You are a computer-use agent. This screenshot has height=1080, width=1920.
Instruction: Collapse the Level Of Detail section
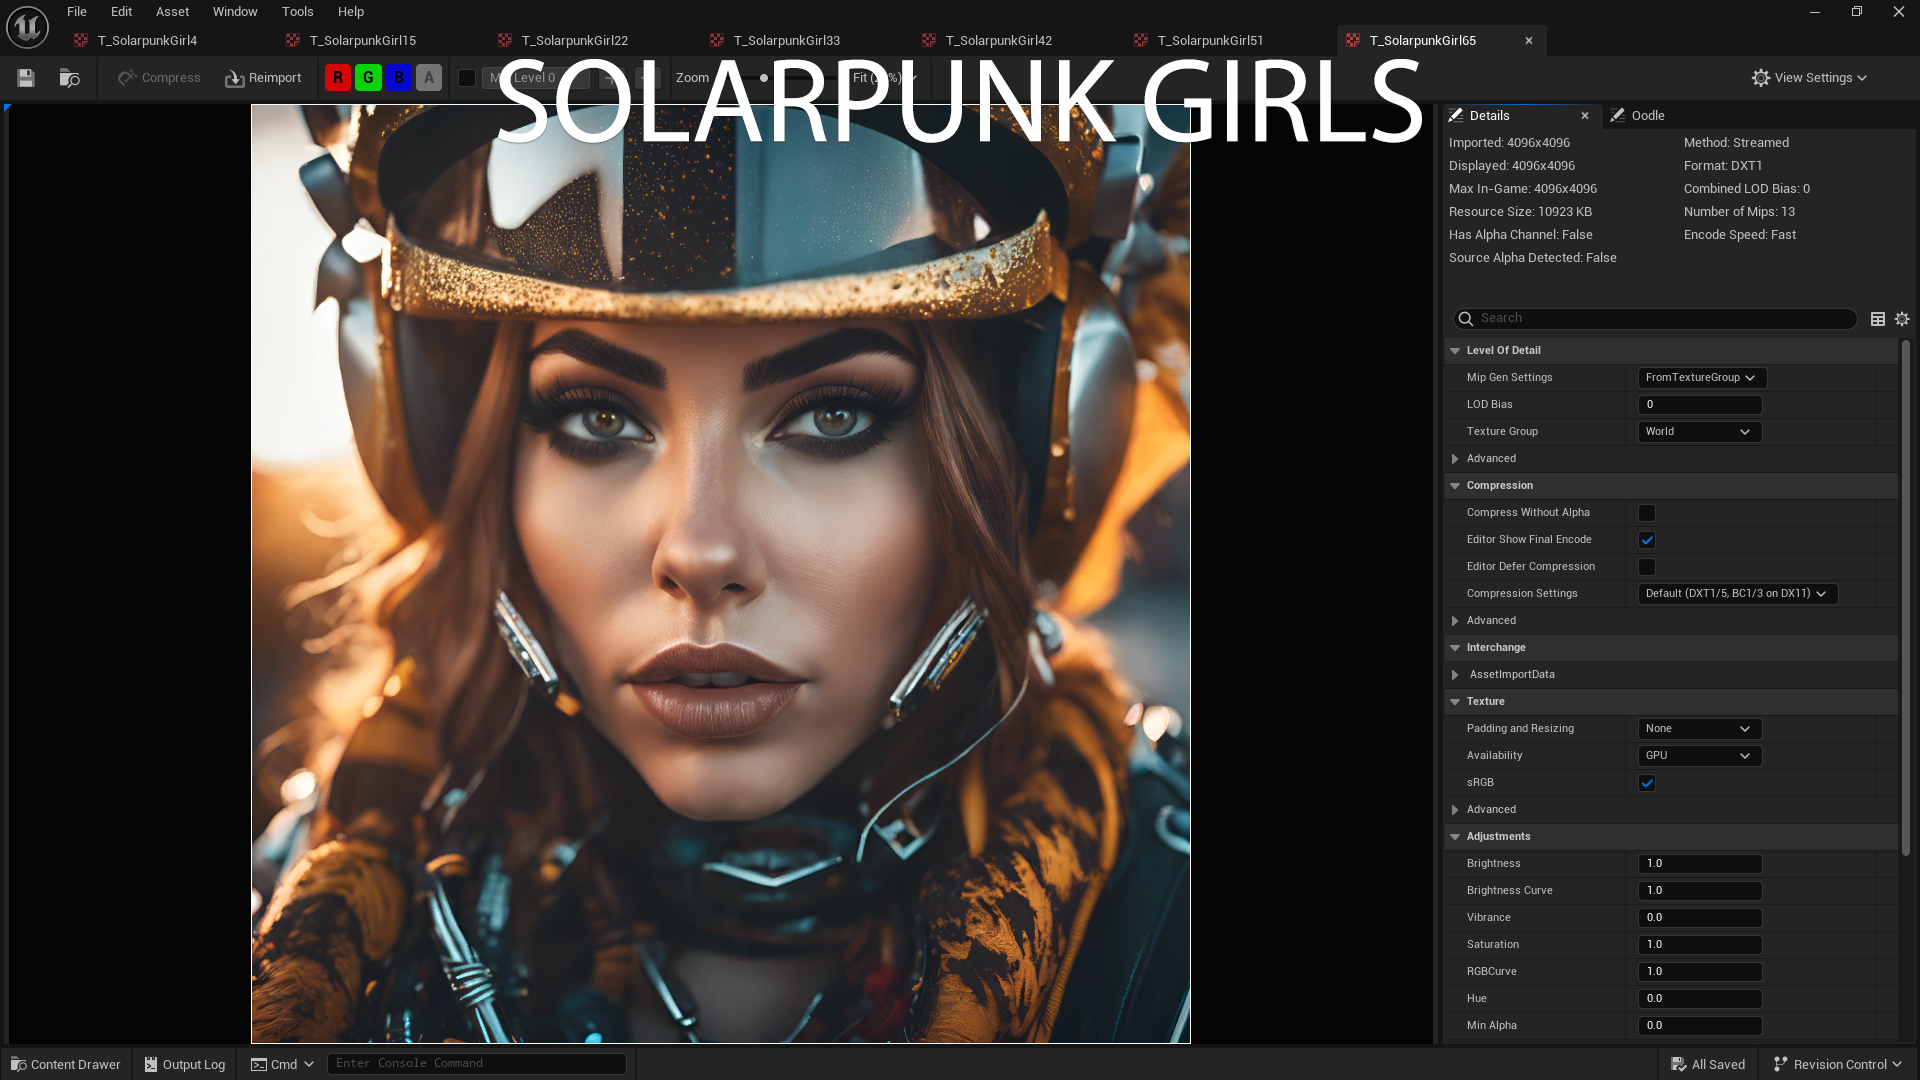tap(1455, 351)
